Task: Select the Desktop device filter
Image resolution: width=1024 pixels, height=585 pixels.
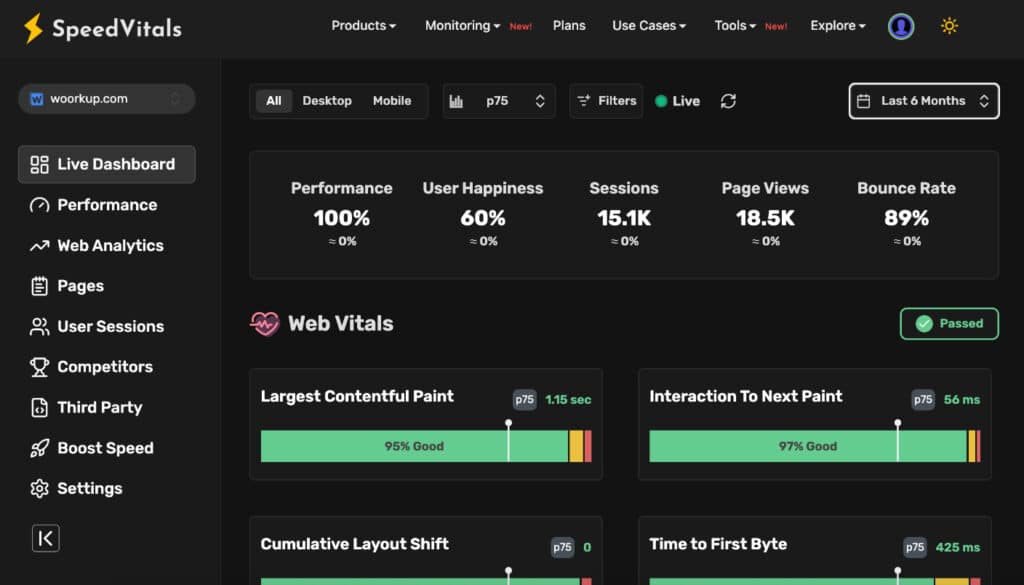Action: [327, 101]
